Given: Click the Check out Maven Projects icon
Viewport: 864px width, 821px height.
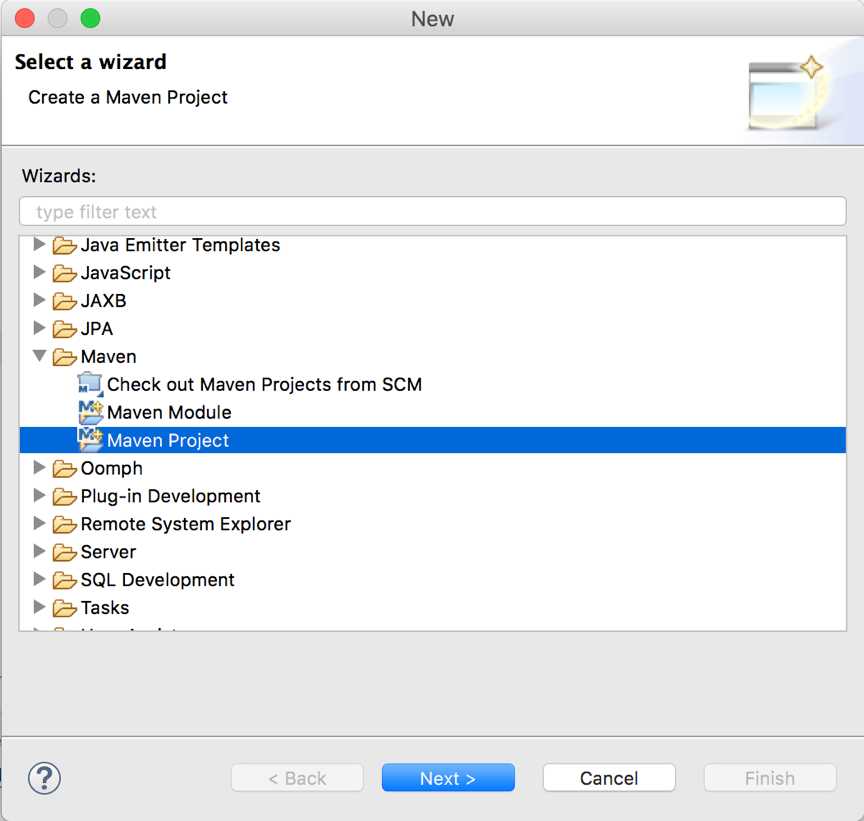Looking at the screenshot, I should tap(91, 384).
